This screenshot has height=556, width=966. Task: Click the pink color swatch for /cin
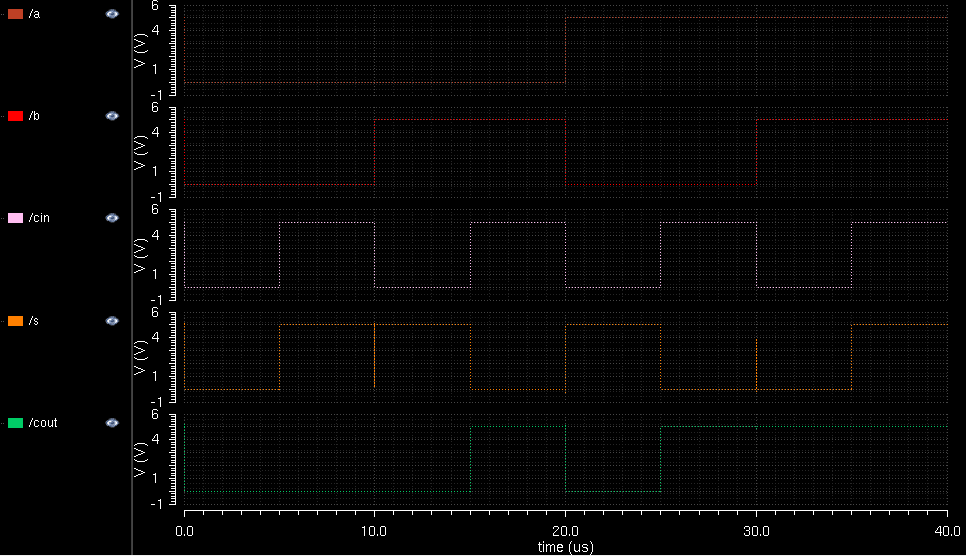[x=15, y=218]
